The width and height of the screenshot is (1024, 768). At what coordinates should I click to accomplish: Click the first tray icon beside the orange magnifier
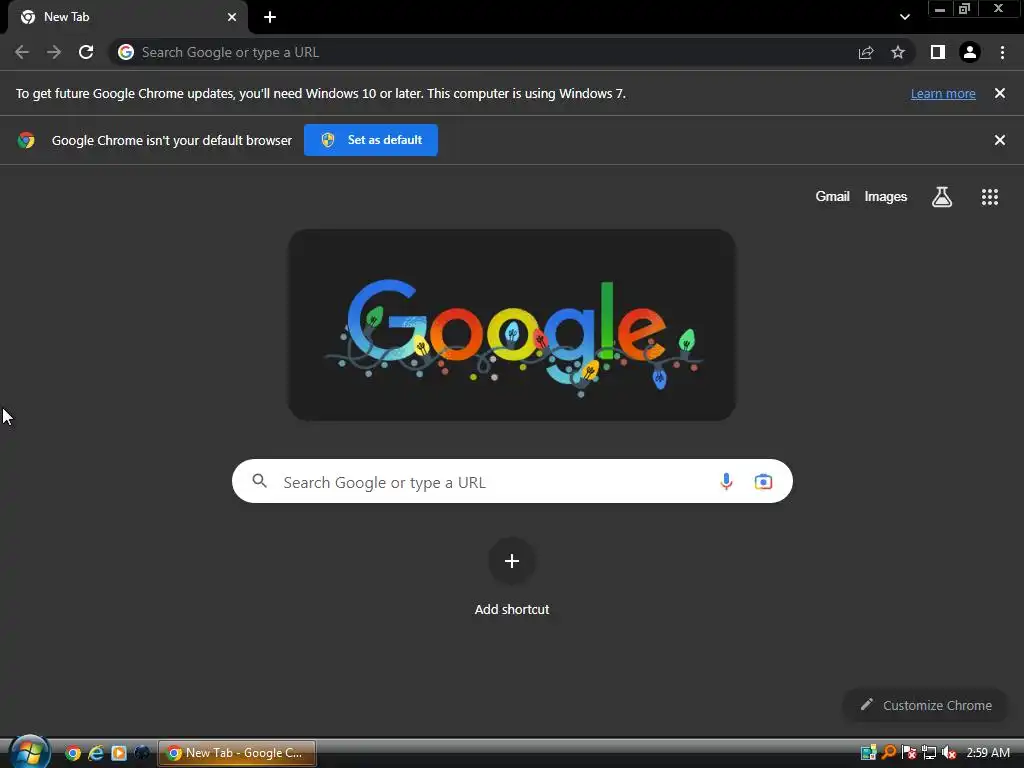pos(868,753)
